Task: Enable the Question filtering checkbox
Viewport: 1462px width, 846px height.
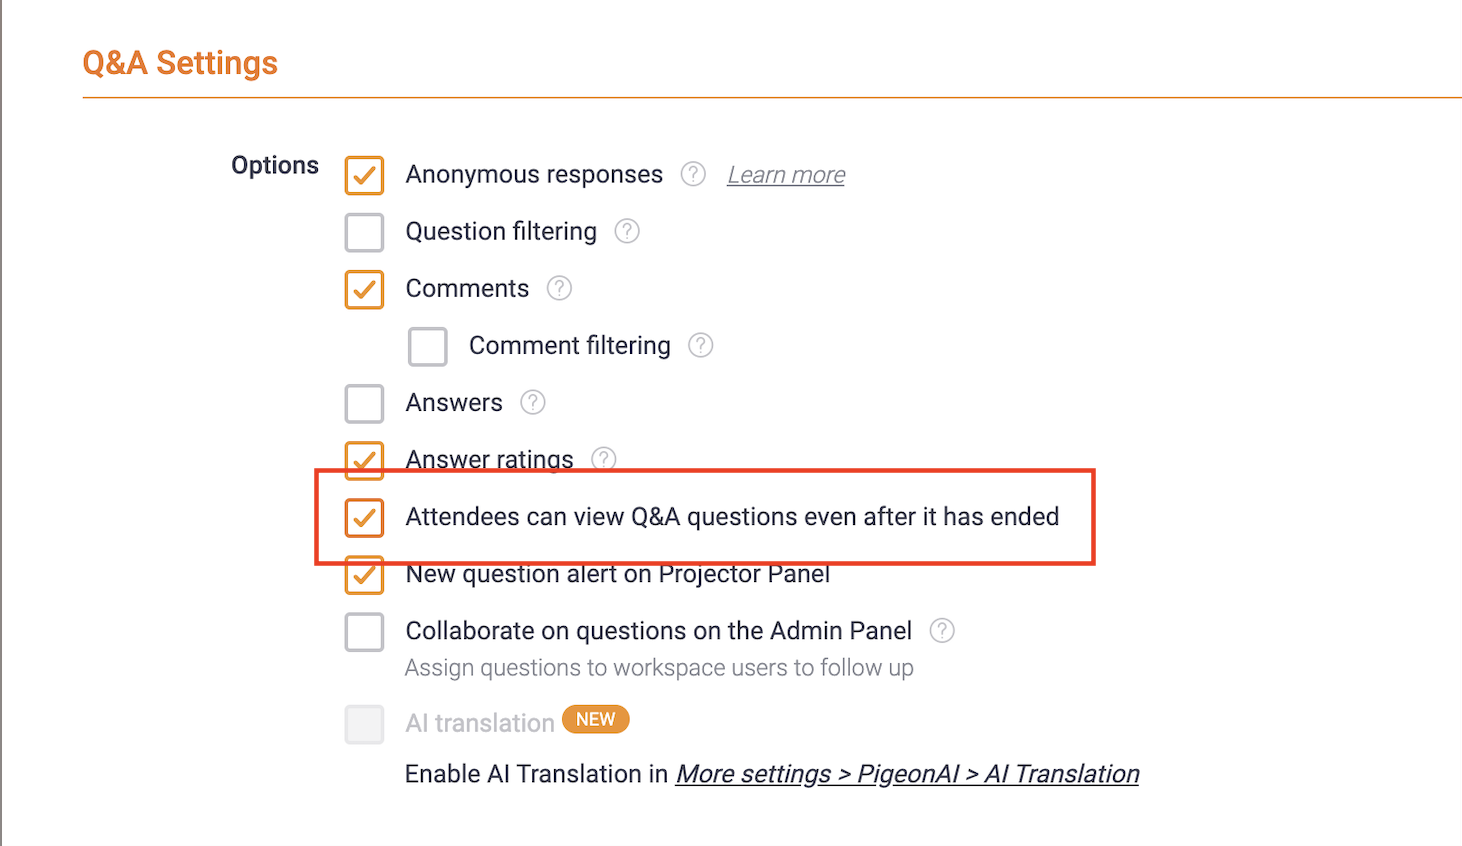Action: [x=364, y=232]
